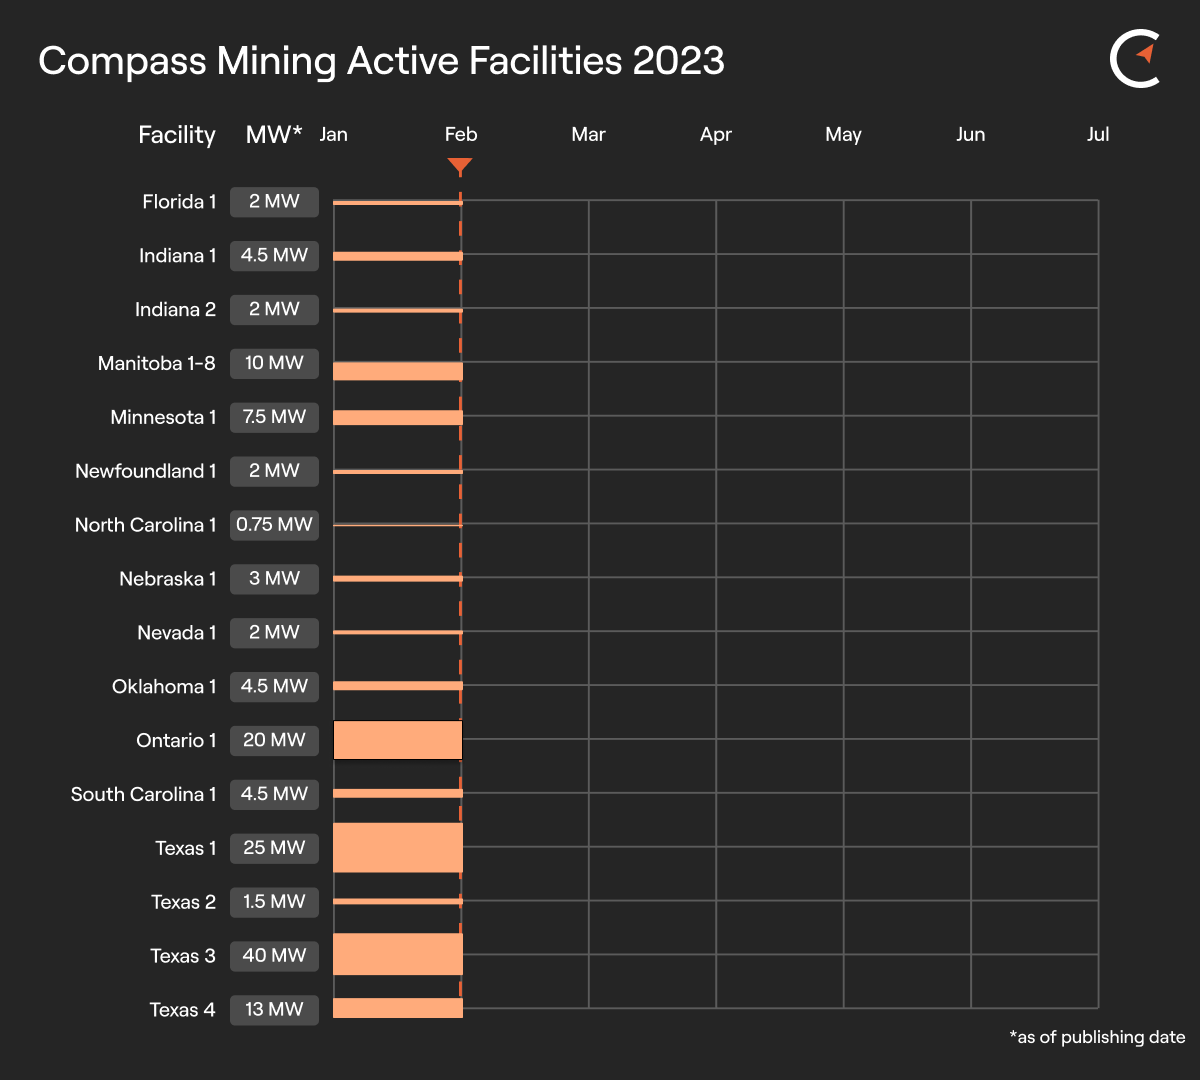The image size is (1200, 1080).
Task: Click the 10 MW badge for Manitoba 1-8
Action: [274, 364]
